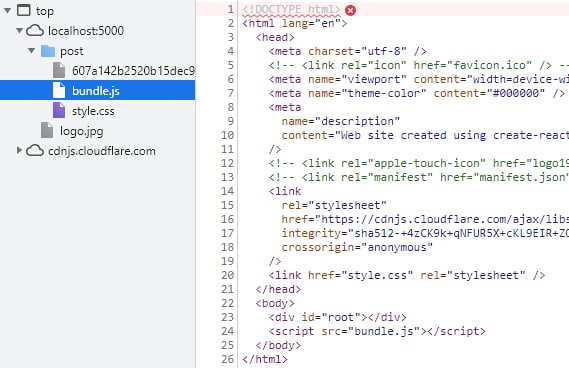
Task: Click the post folder icon
Action: coord(48,51)
